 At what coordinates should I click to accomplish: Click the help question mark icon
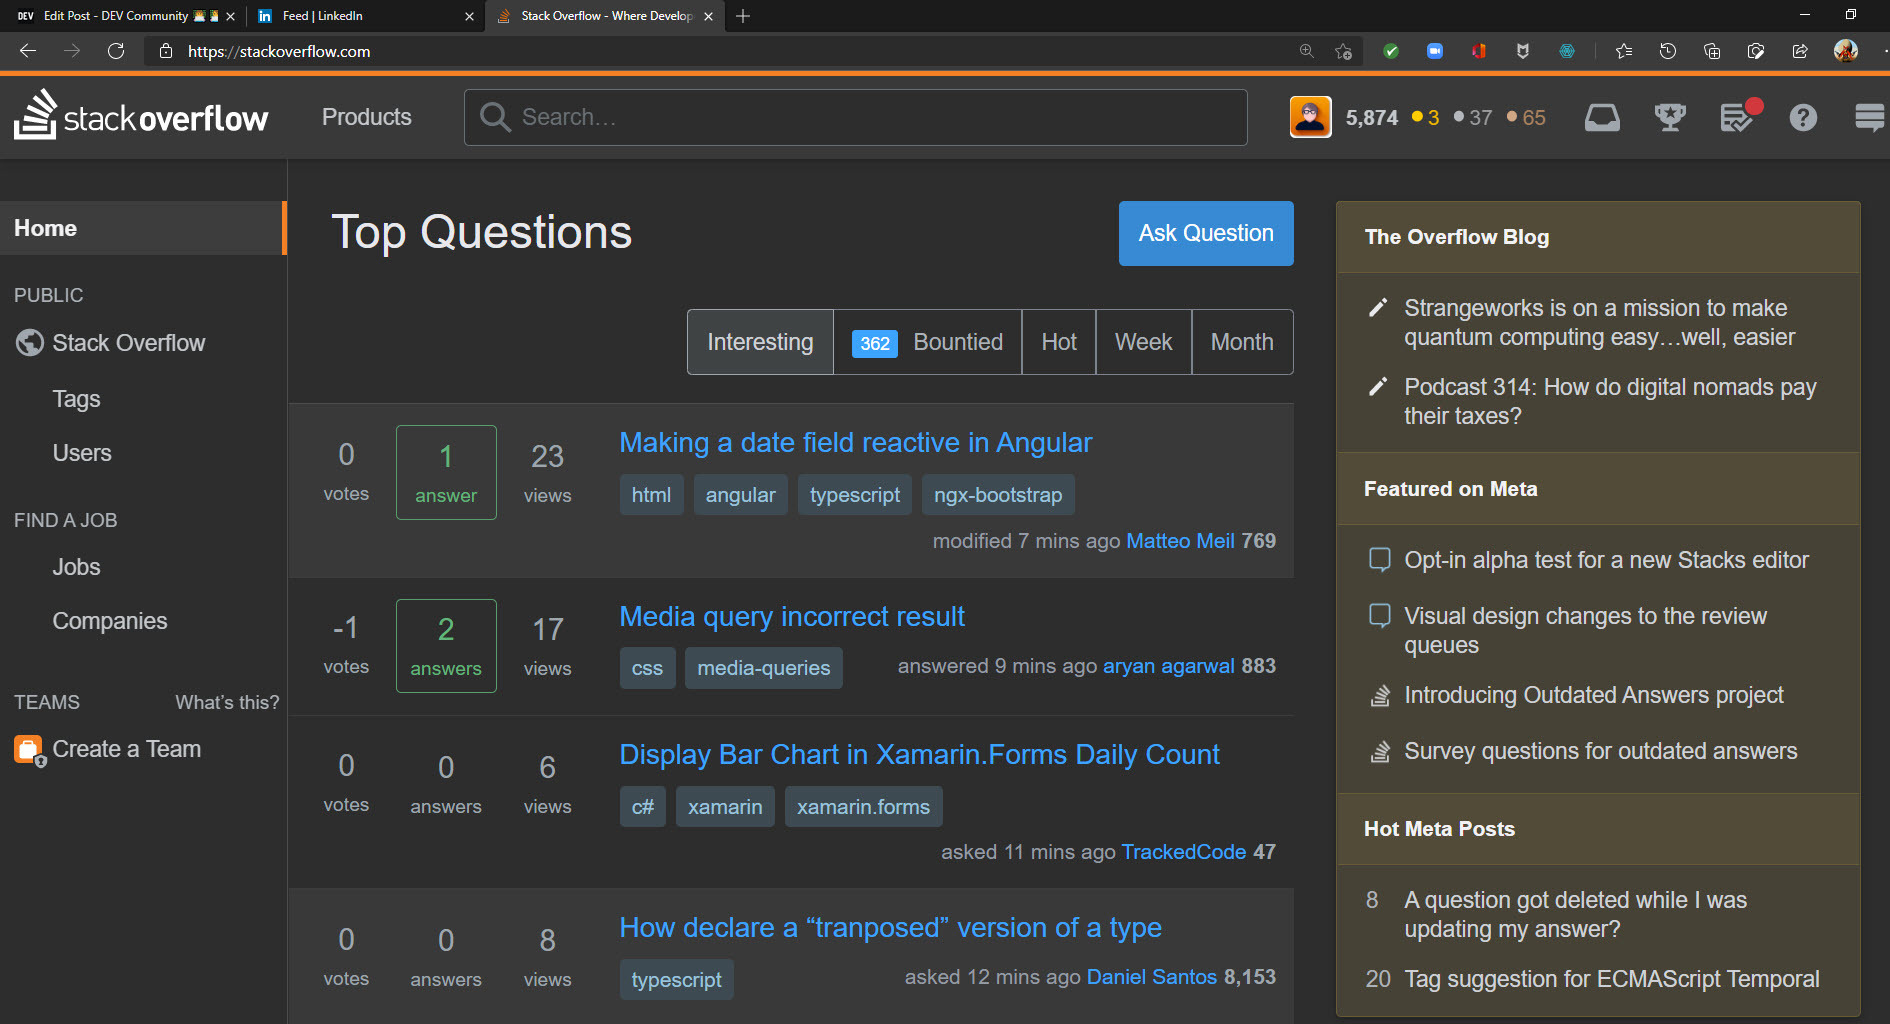click(x=1803, y=118)
